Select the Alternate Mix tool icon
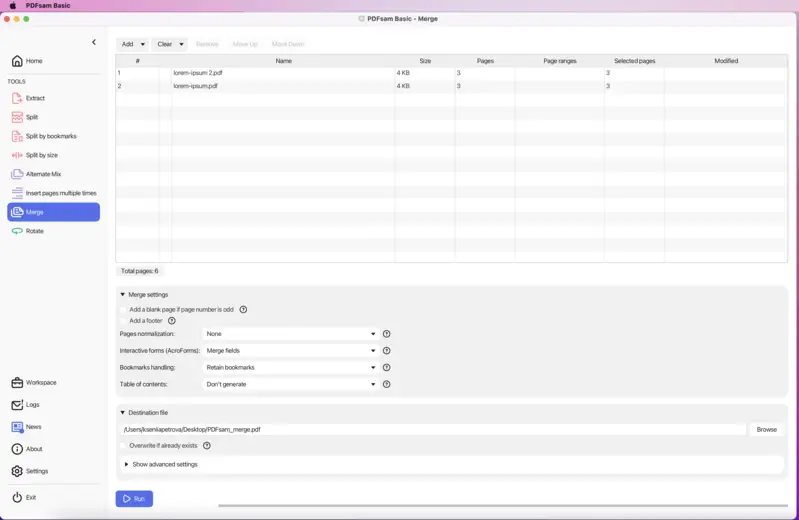Viewport: 799px width, 520px height. coord(17,174)
